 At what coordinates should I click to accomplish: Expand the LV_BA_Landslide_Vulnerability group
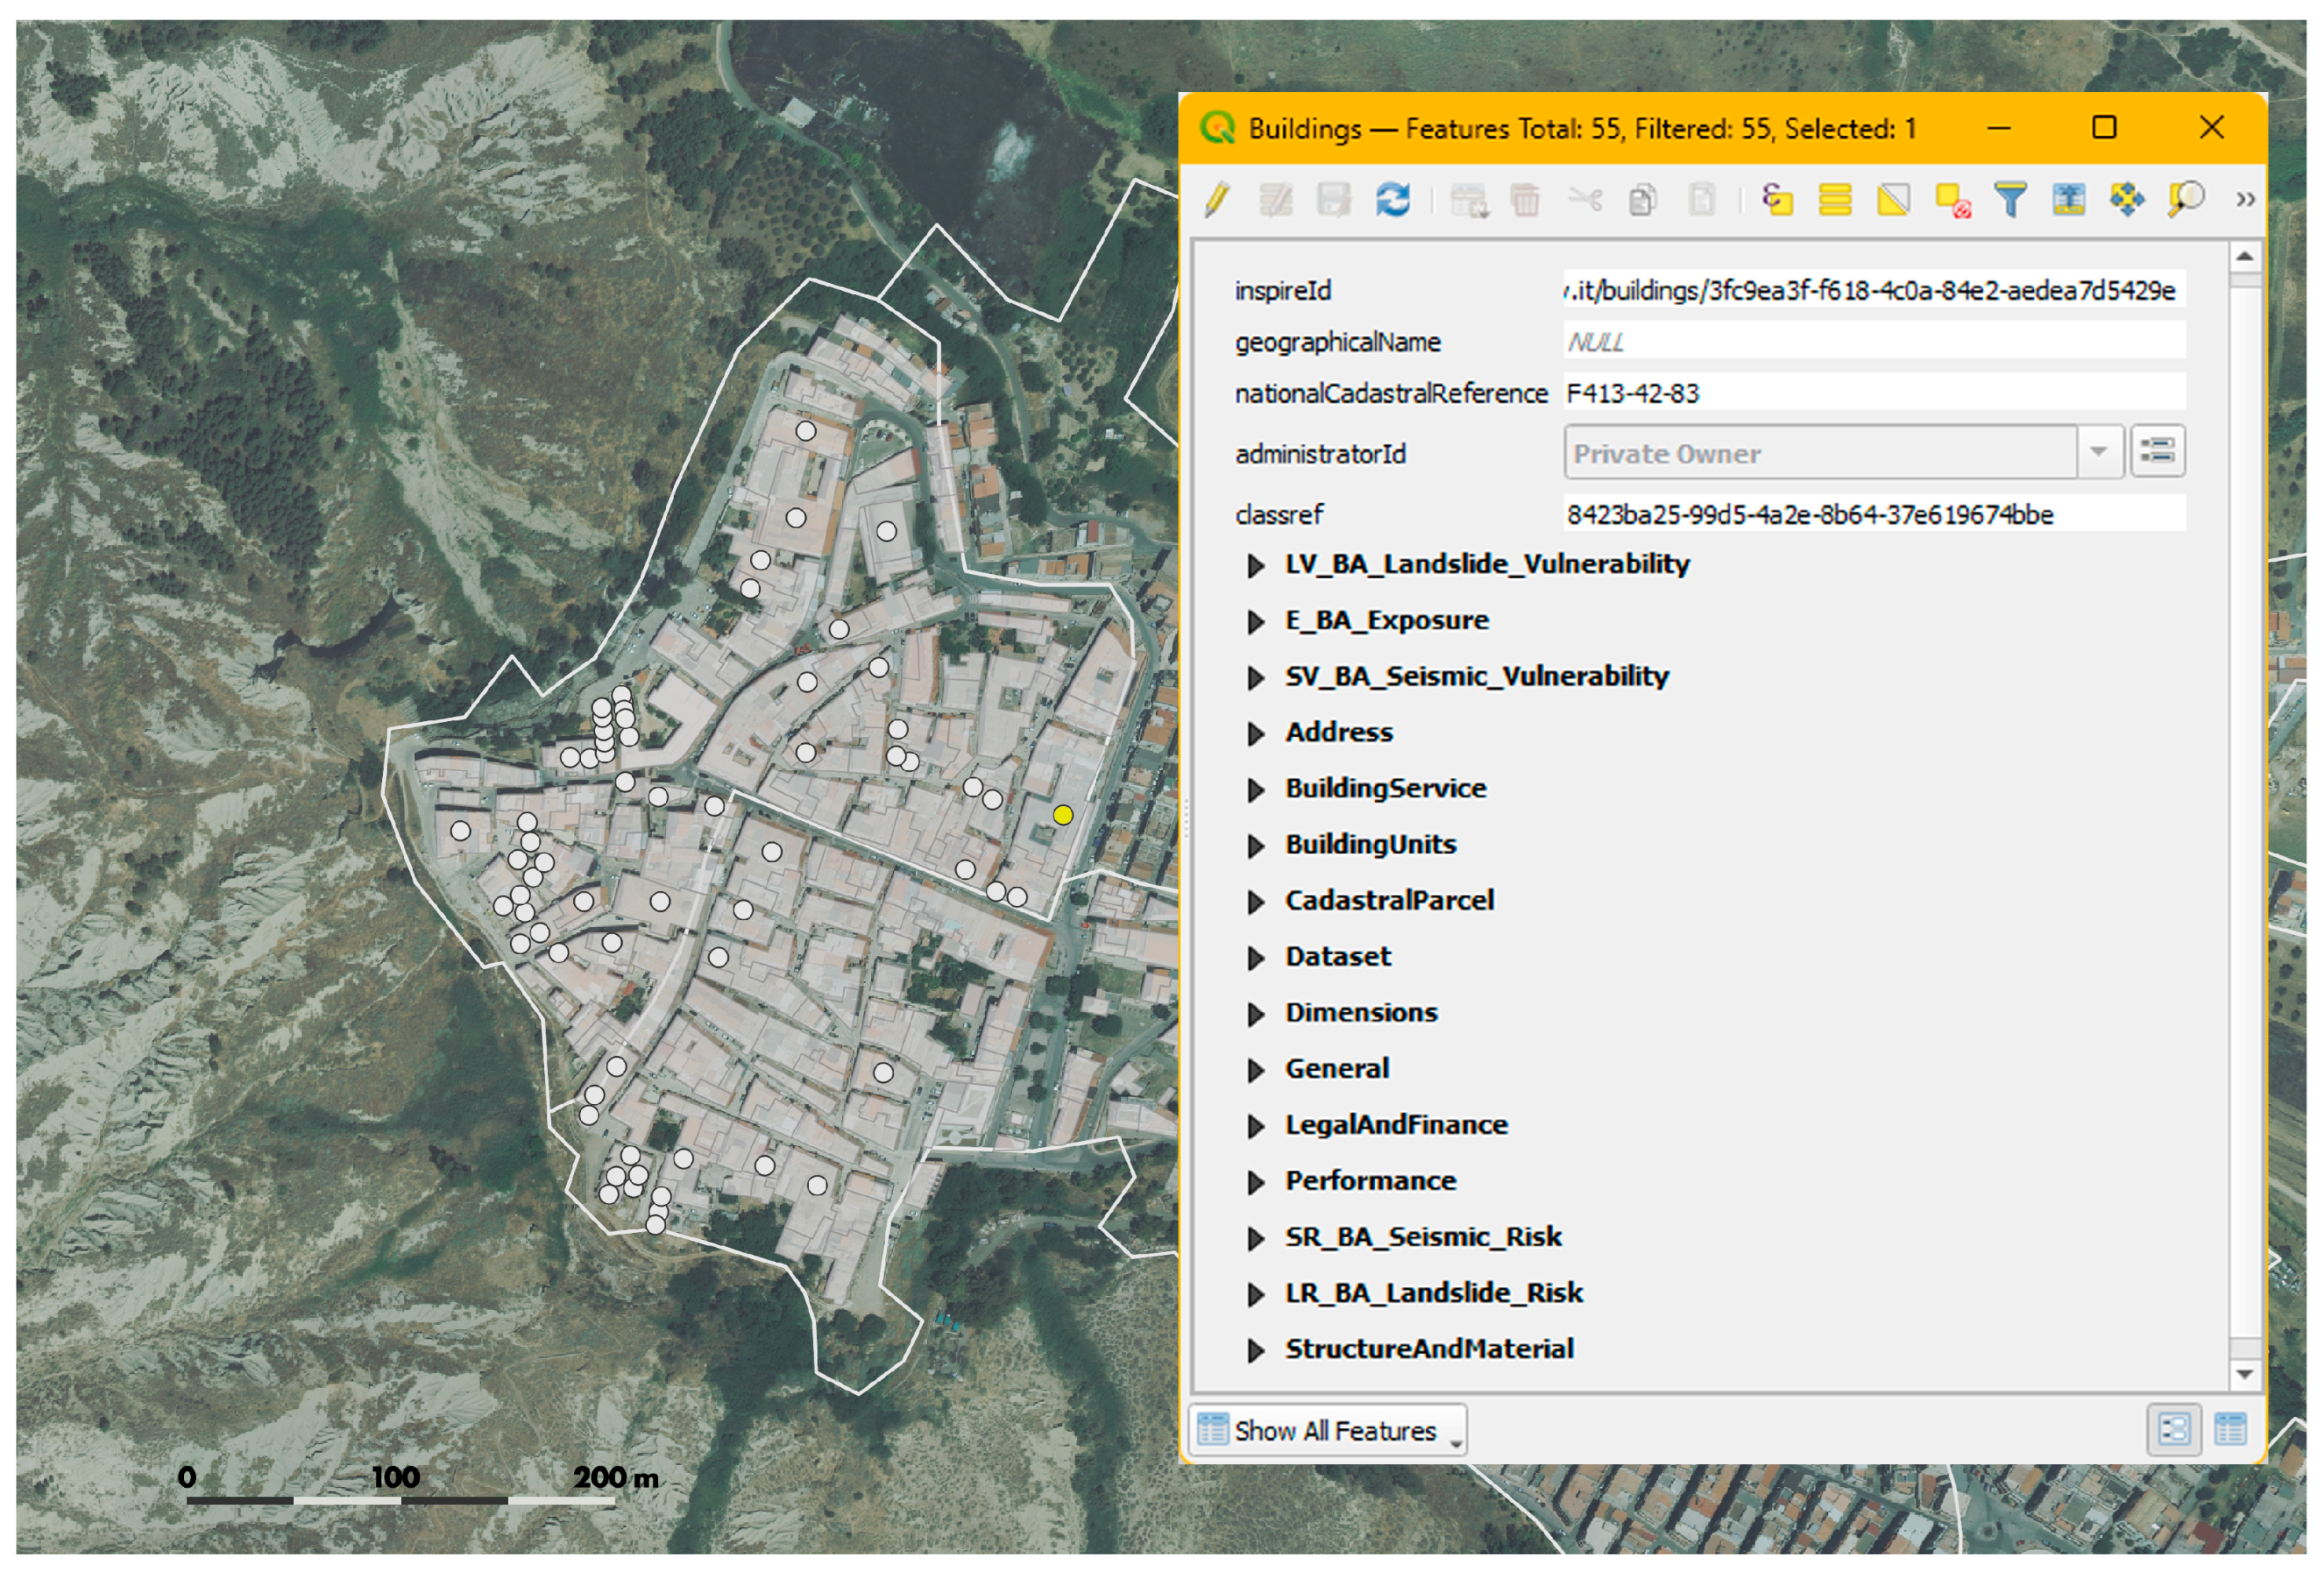click(1256, 566)
